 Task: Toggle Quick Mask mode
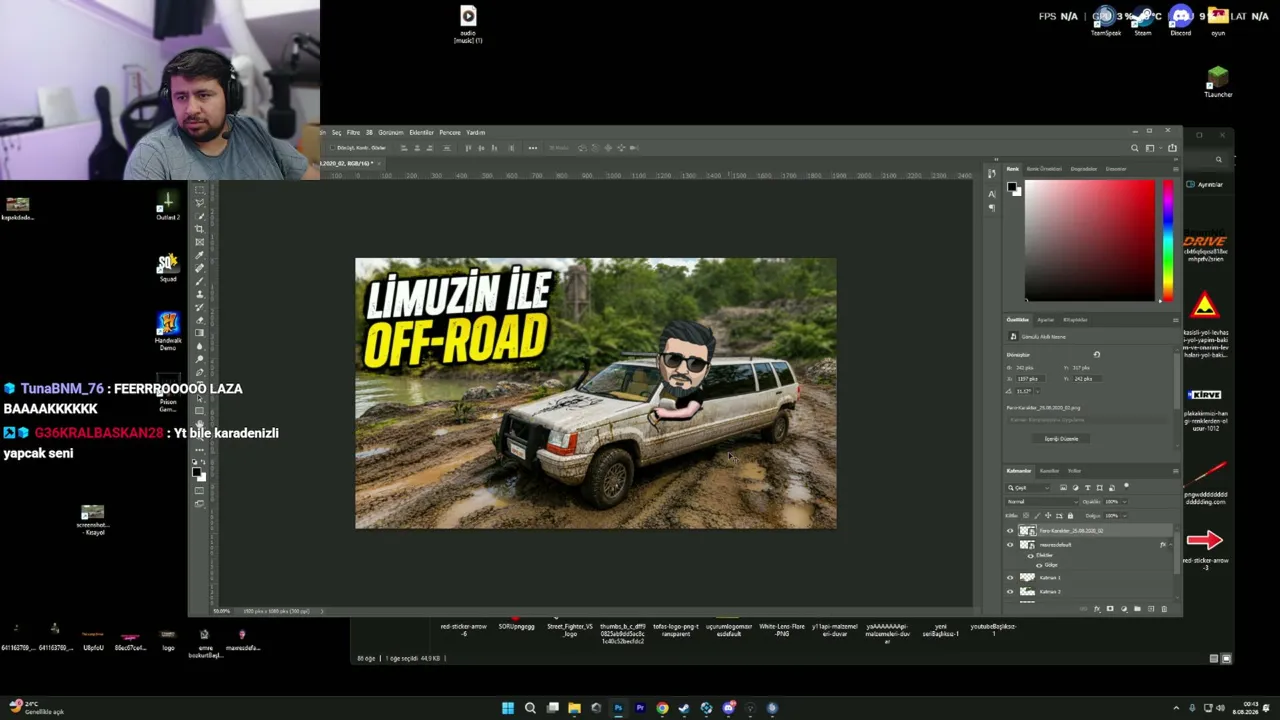coord(200,490)
